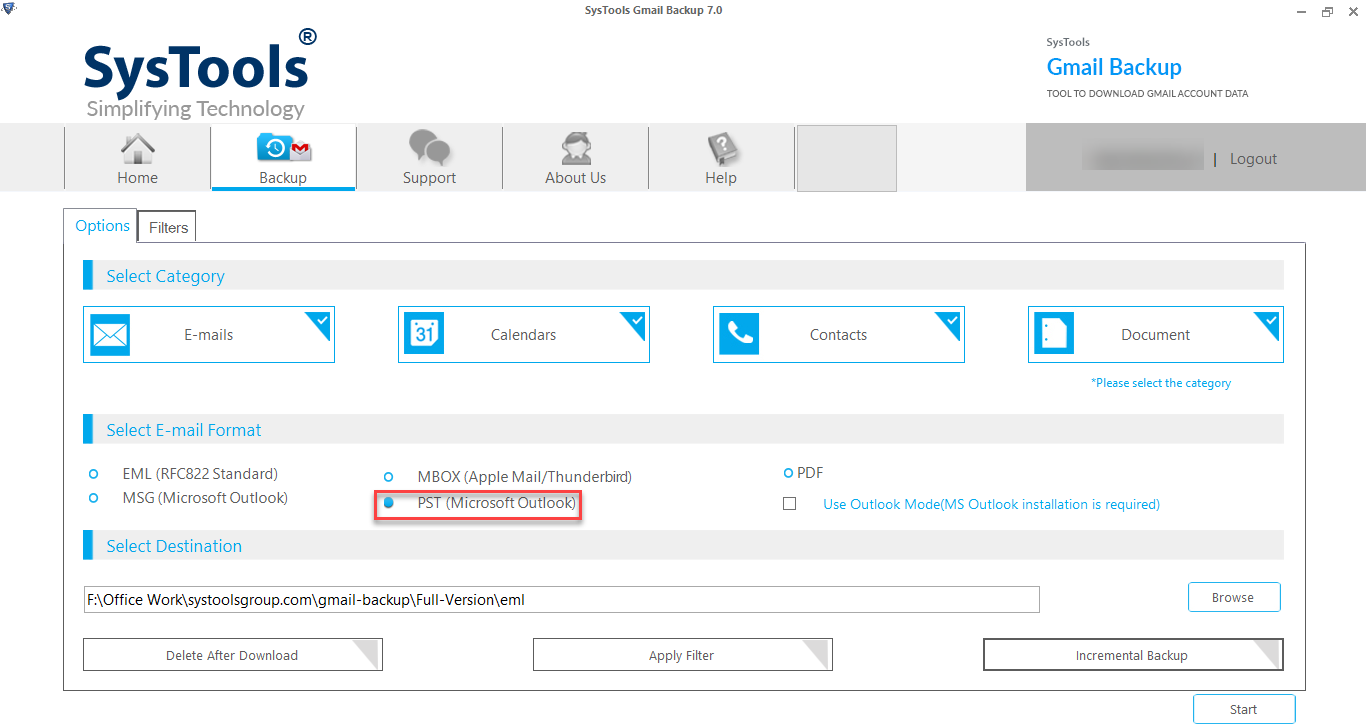Switch to the Options tab
Image resolution: width=1366 pixels, height=728 pixels.
point(103,226)
